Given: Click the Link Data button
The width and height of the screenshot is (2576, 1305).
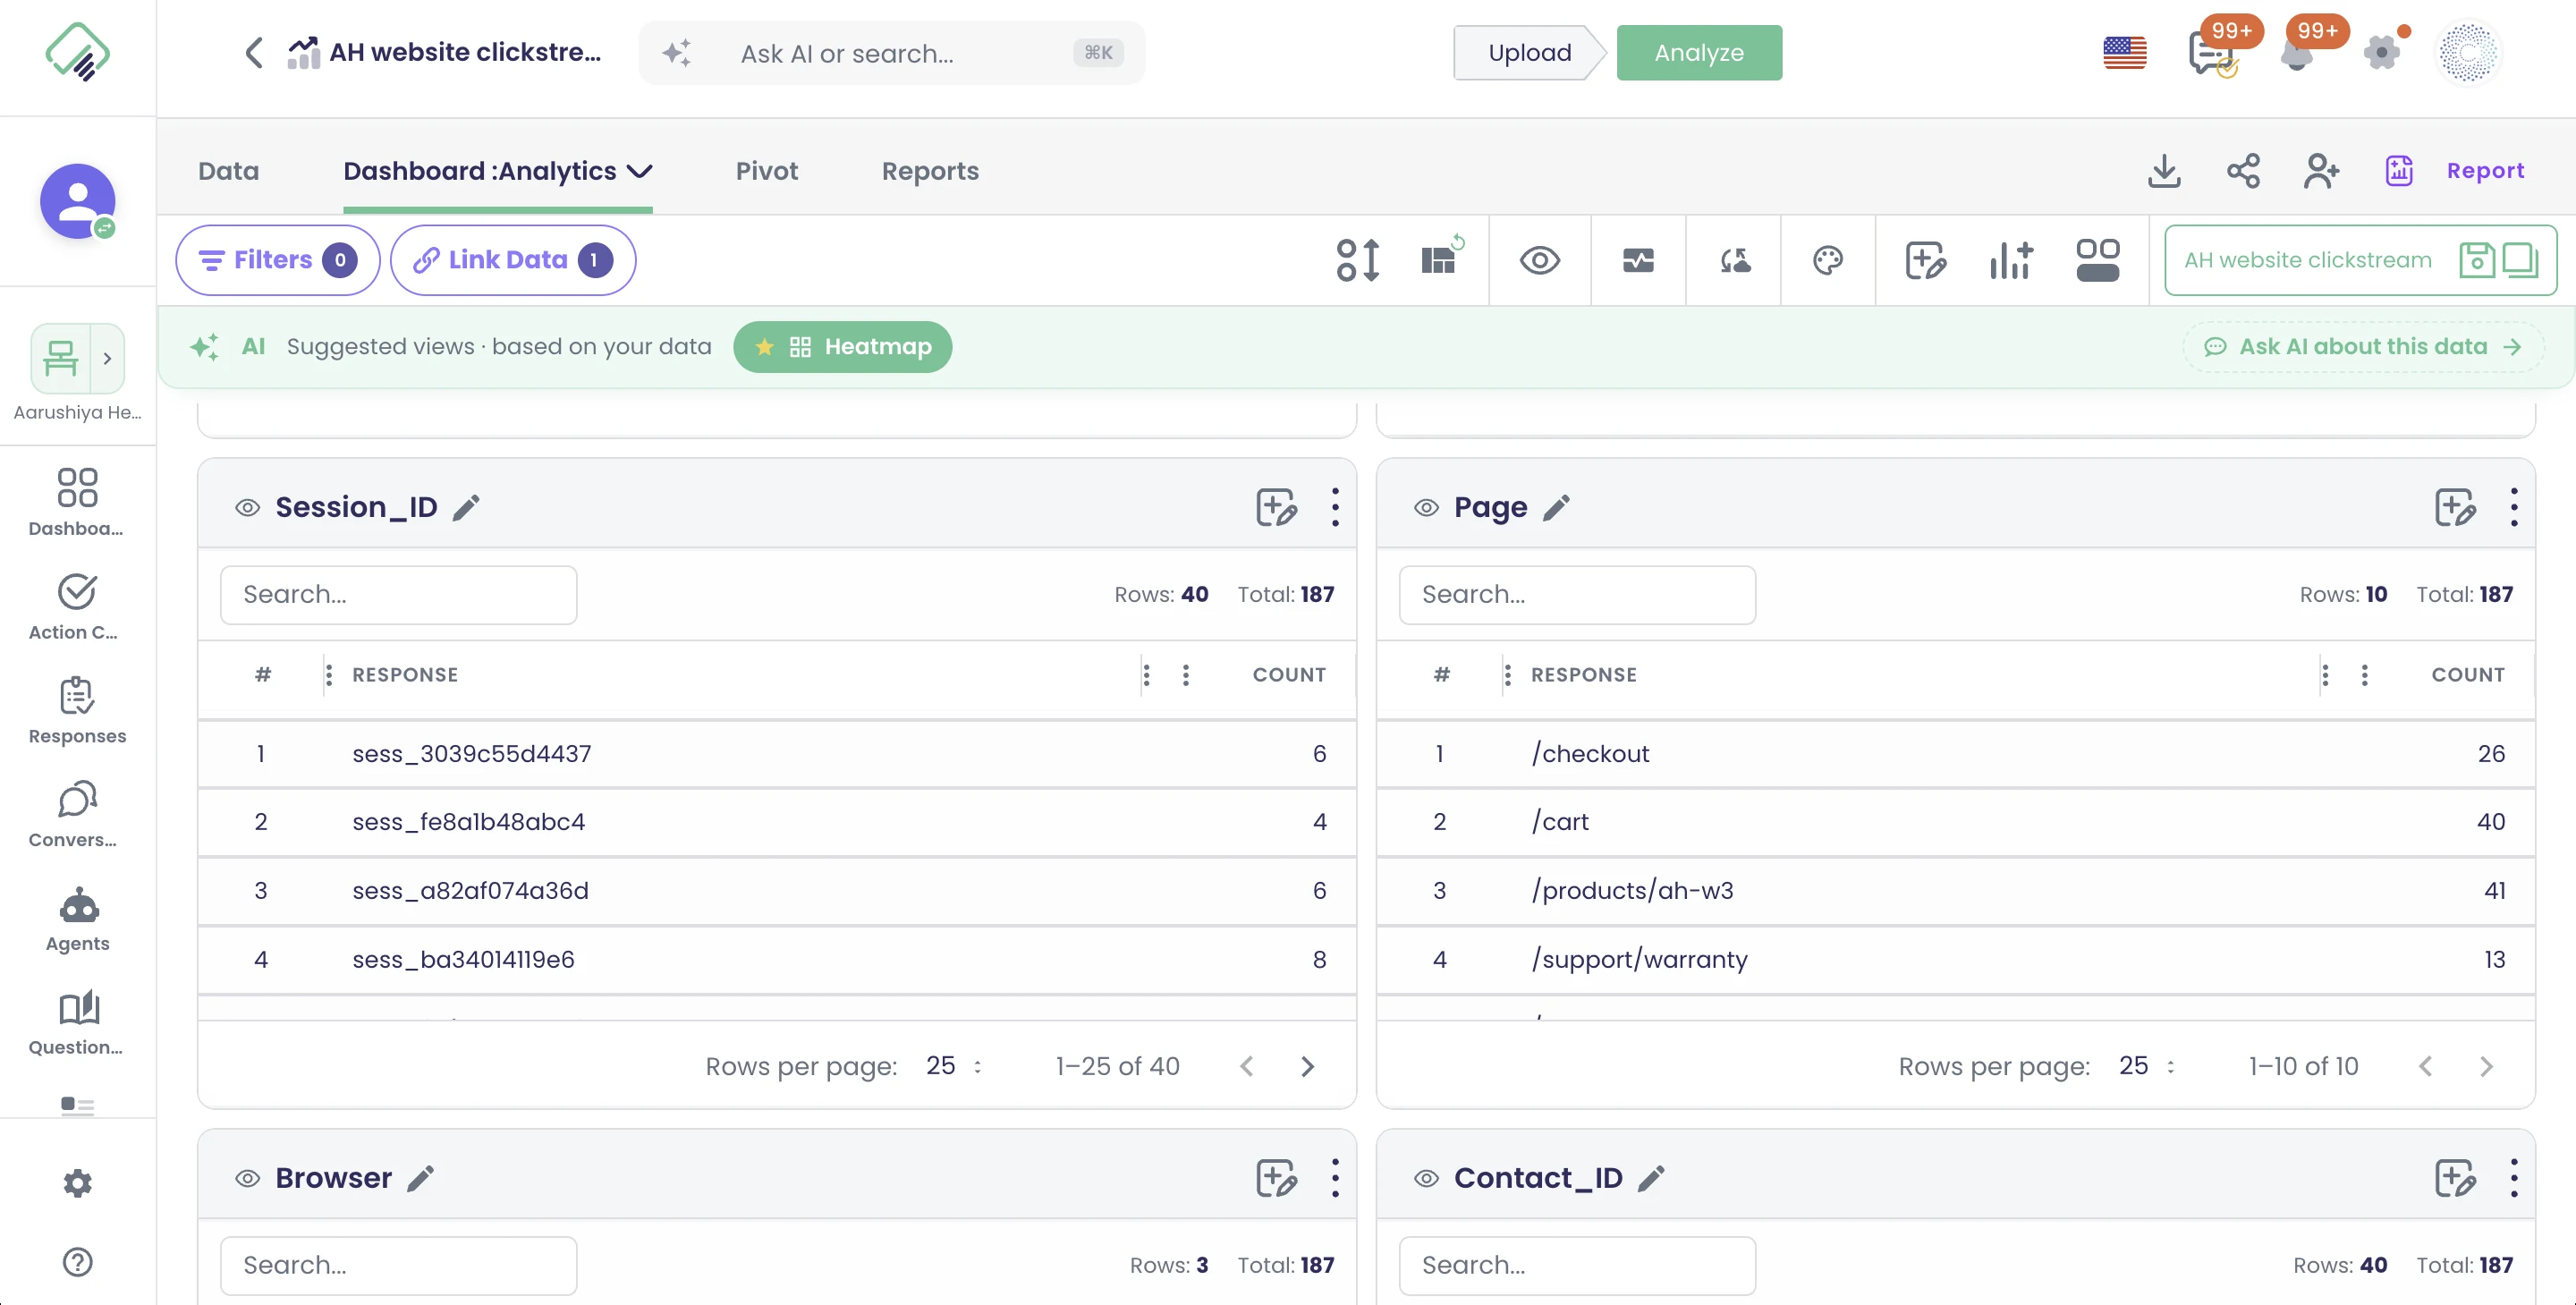Looking at the screenshot, I should tap(513, 260).
